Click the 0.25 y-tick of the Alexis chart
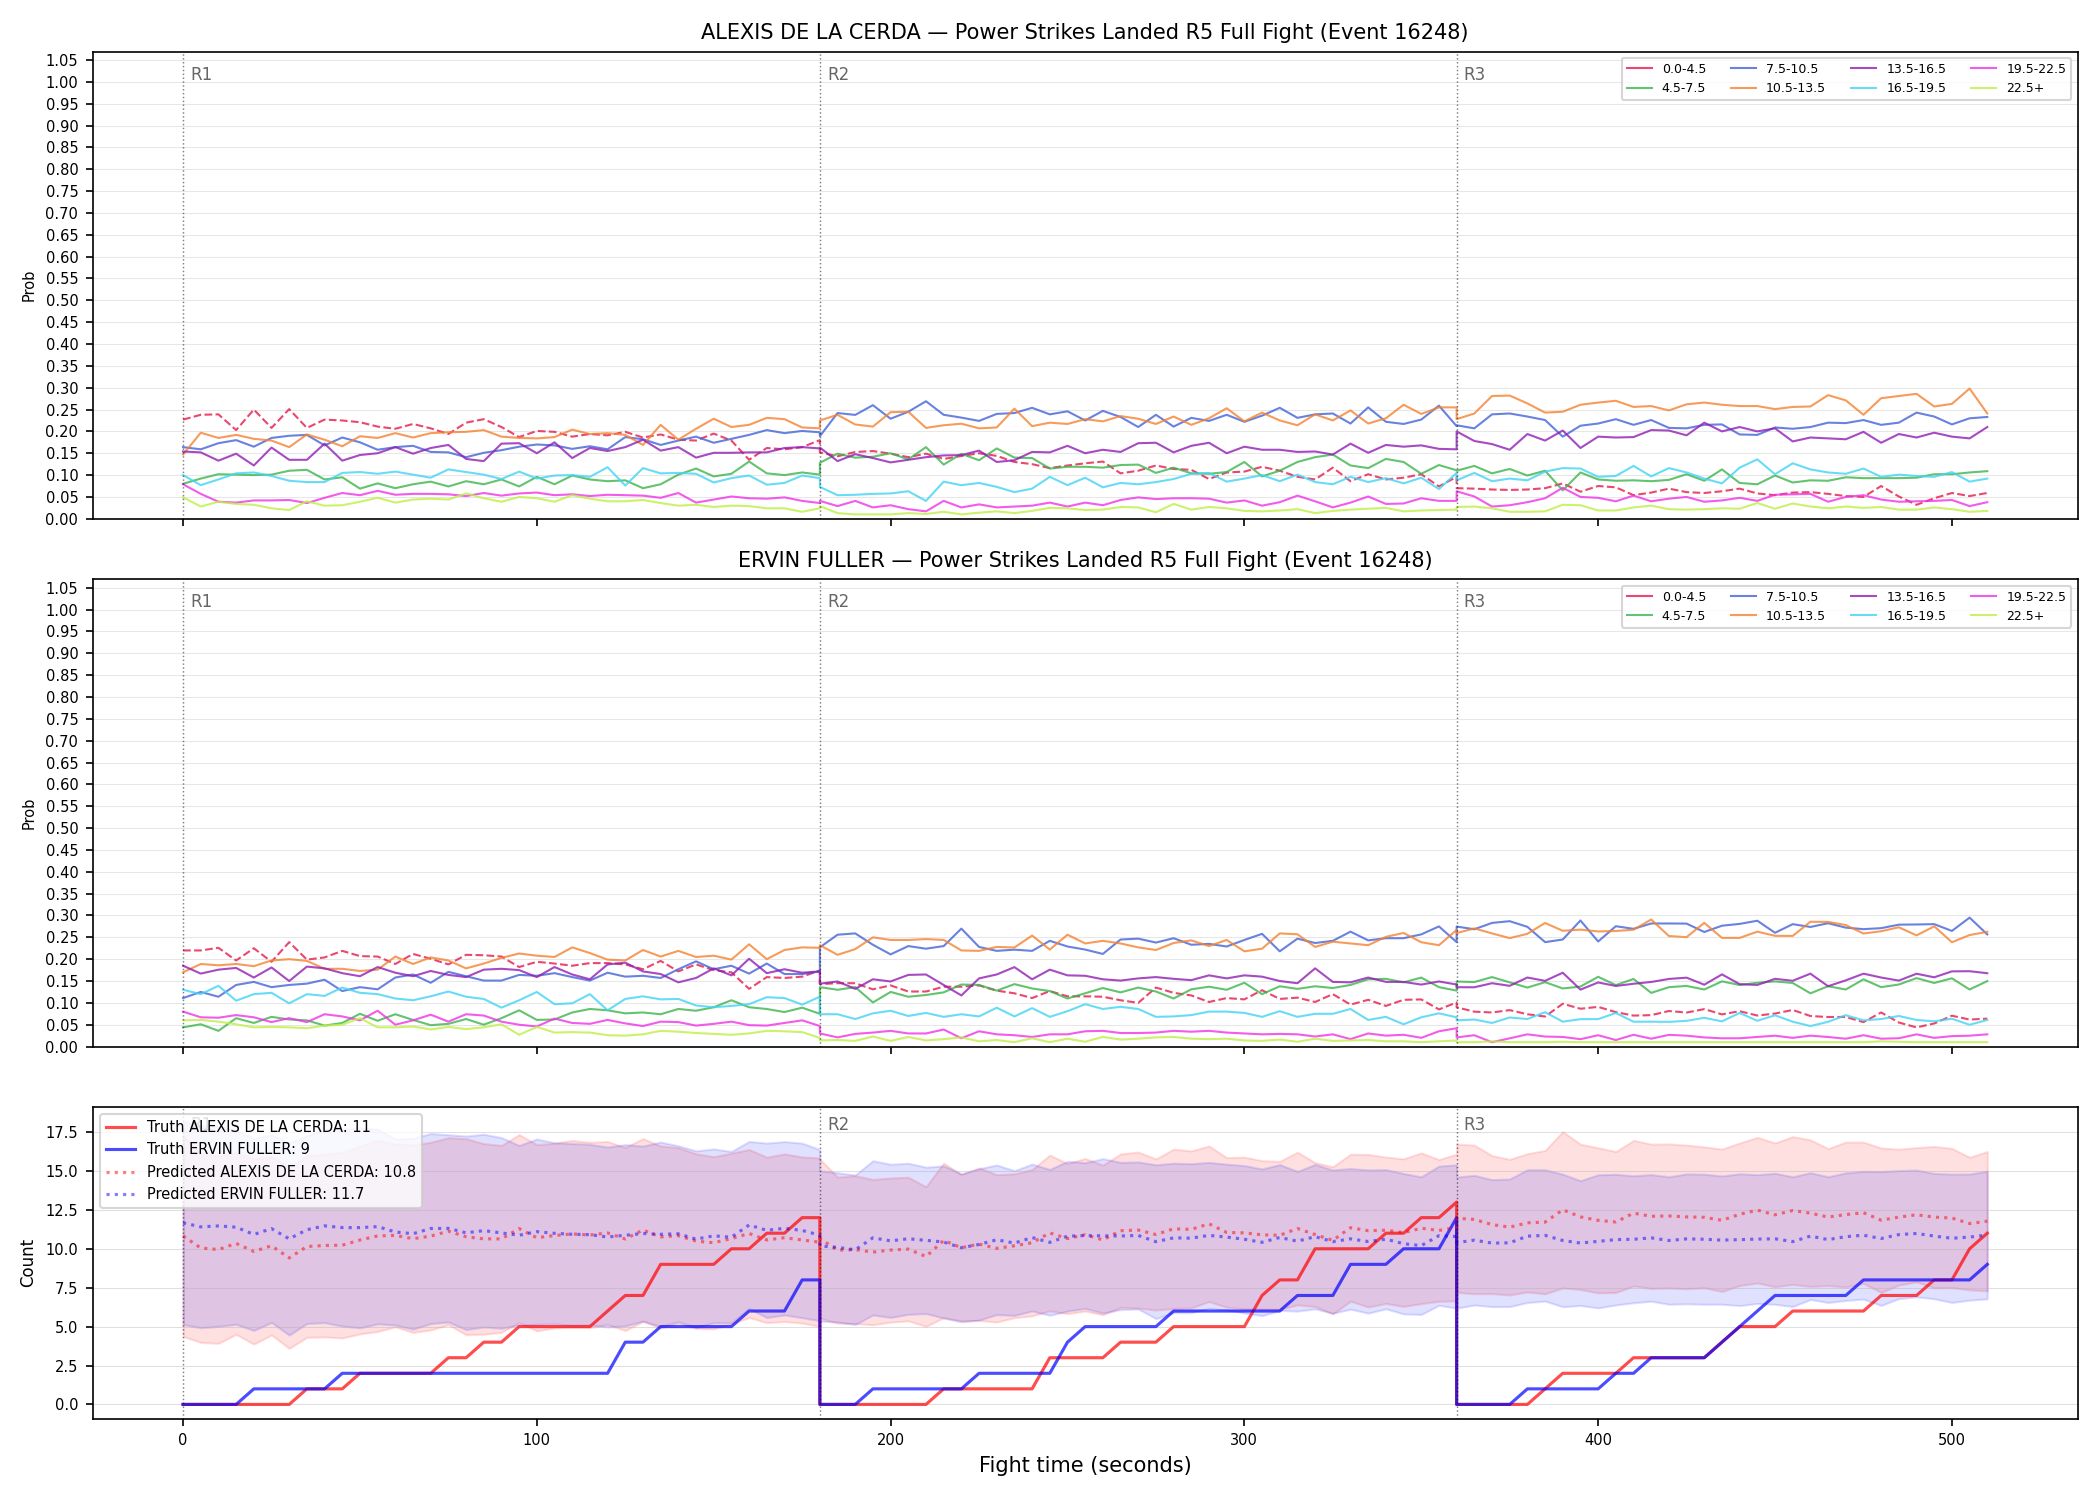 point(62,410)
